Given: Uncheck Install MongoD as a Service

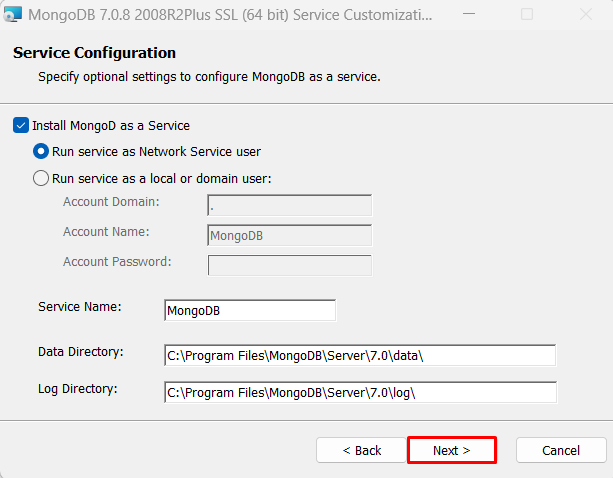Looking at the screenshot, I should pos(21,126).
